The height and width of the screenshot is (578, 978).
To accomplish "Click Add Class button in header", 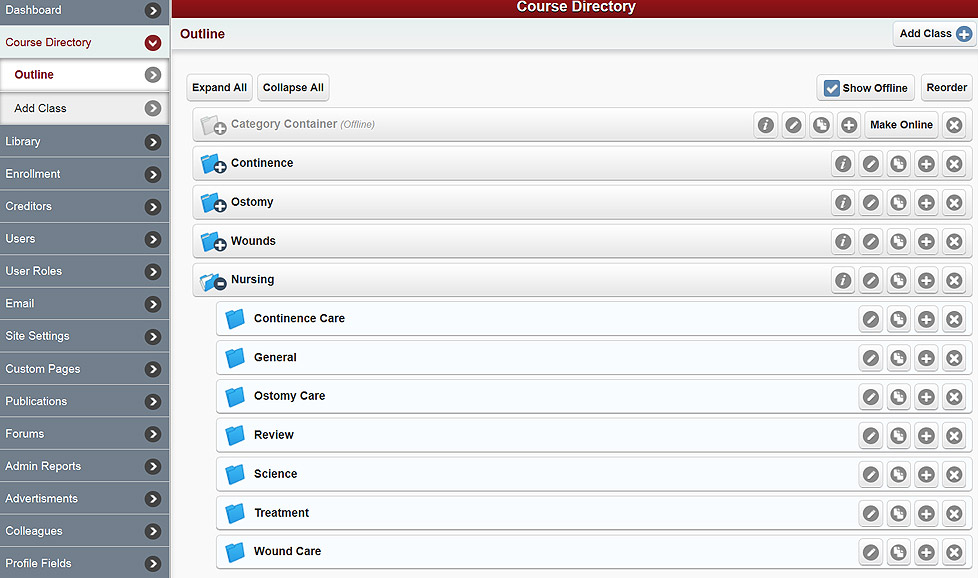I will click(x=934, y=34).
